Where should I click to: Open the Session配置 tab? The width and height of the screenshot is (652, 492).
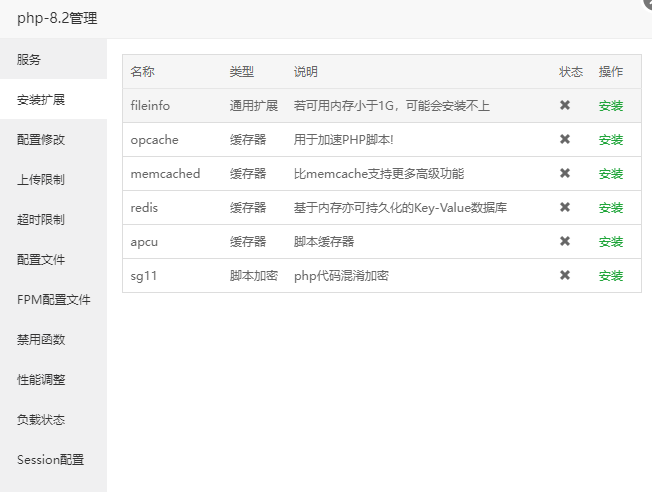[x=53, y=460]
